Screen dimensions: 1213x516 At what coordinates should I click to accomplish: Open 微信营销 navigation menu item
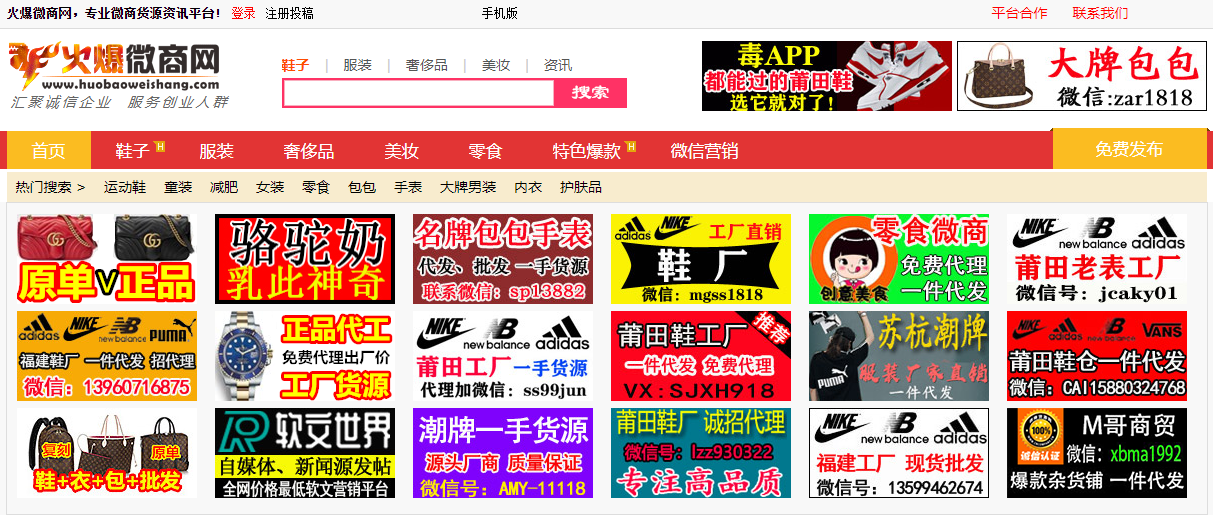[x=704, y=151]
